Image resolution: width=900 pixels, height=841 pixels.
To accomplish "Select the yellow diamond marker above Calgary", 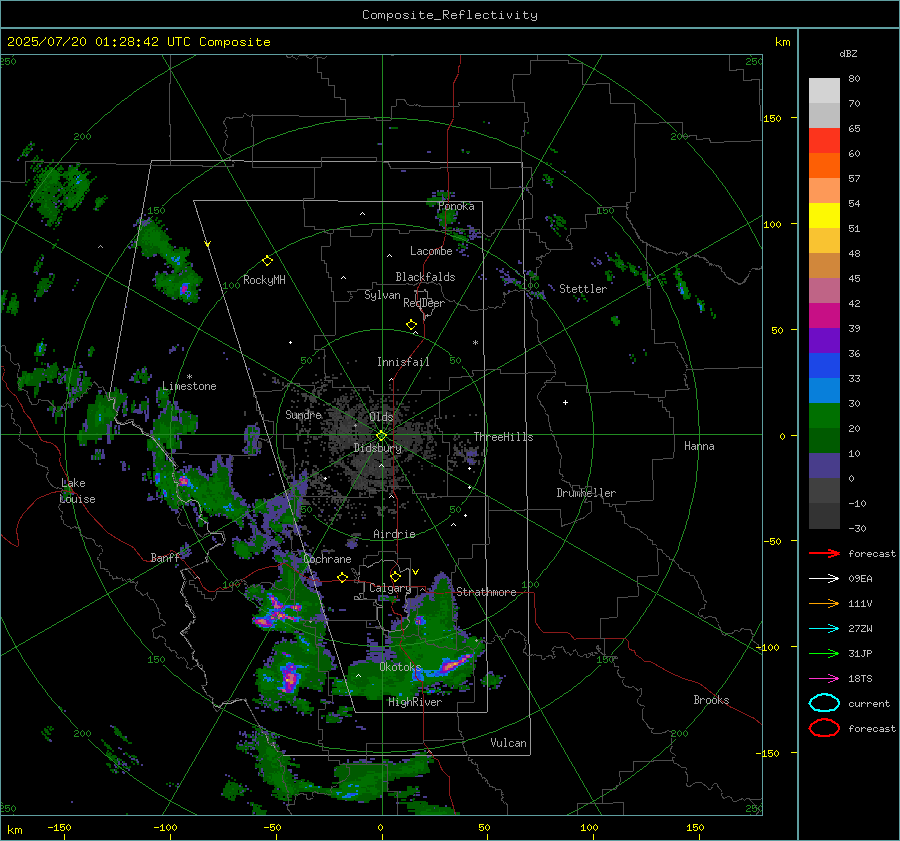I will [x=395, y=576].
